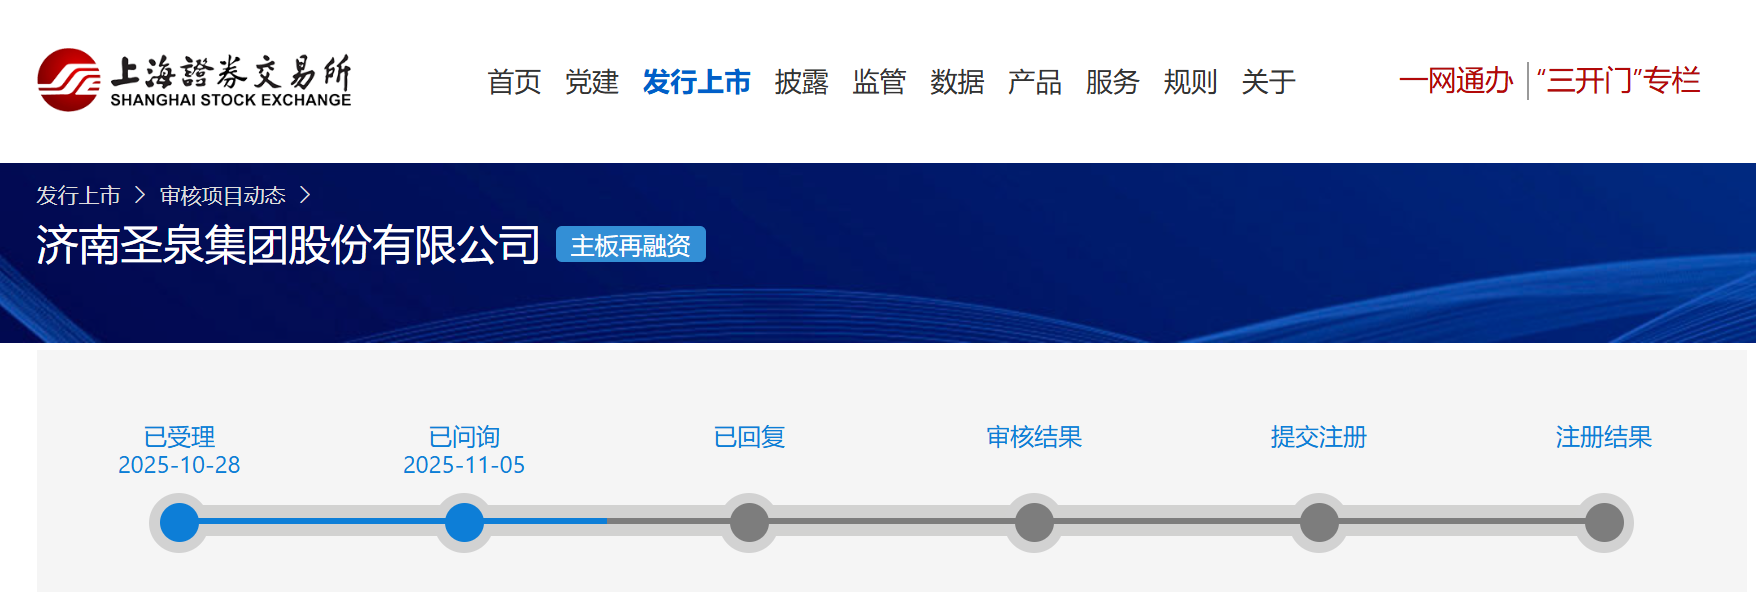Image resolution: width=1756 pixels, height=592 pixels.
Task: Open the 服务 menu item
Action: (x=1113, y=82)
